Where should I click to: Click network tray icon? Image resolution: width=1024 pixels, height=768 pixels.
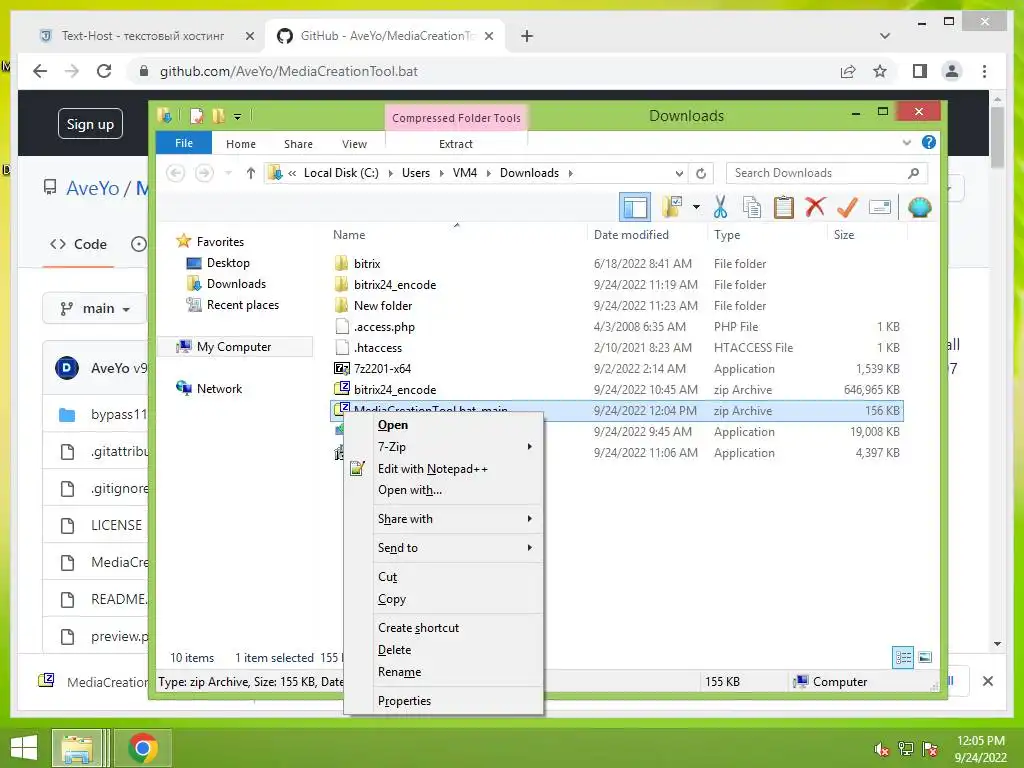click(906, 749)
